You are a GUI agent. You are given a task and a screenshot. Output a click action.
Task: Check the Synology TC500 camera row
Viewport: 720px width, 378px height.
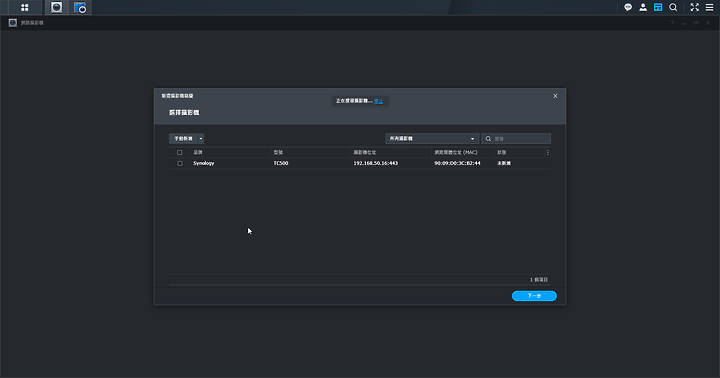180,164
